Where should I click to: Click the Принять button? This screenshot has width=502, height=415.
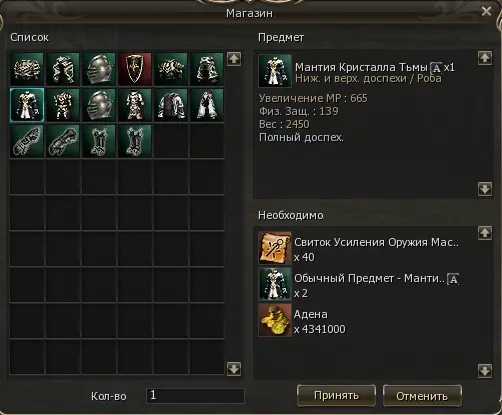(x=336, y=396)
